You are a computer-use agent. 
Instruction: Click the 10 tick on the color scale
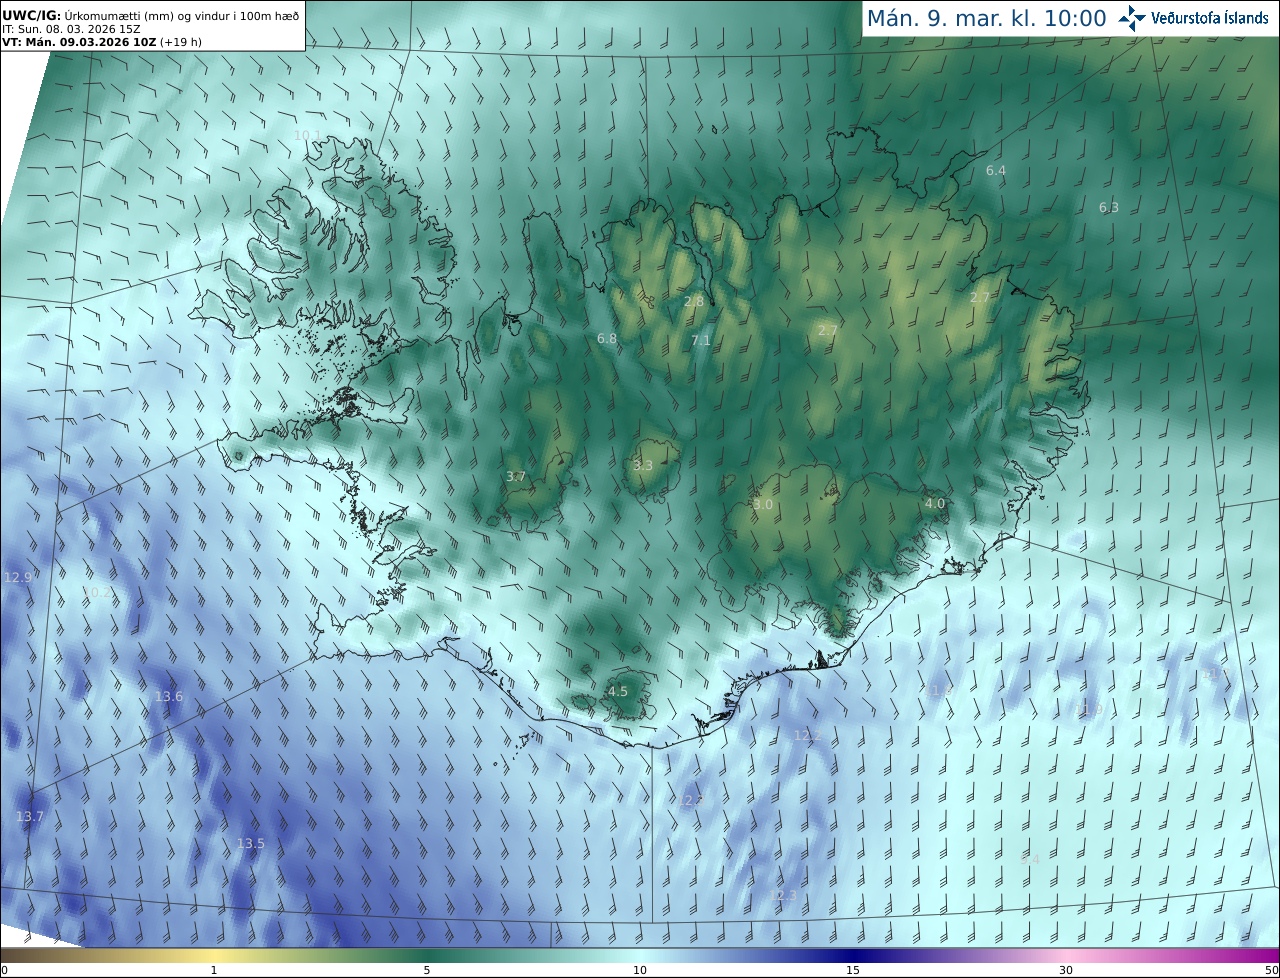[x=640, y=970]
